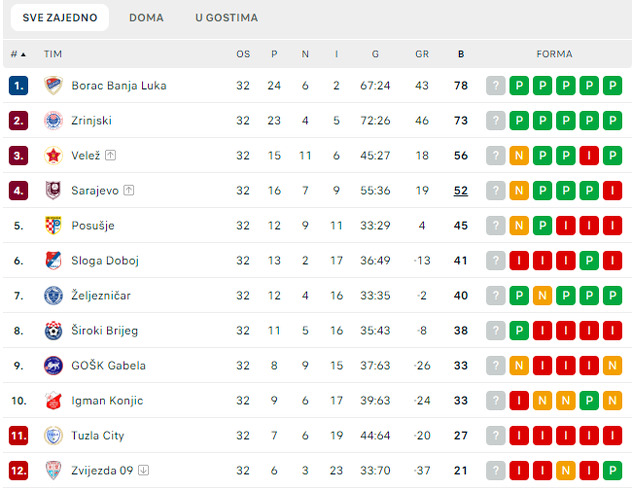Switch to the DOMA tab
Viewport: 632px width, 490px height.
pos(146,18)
